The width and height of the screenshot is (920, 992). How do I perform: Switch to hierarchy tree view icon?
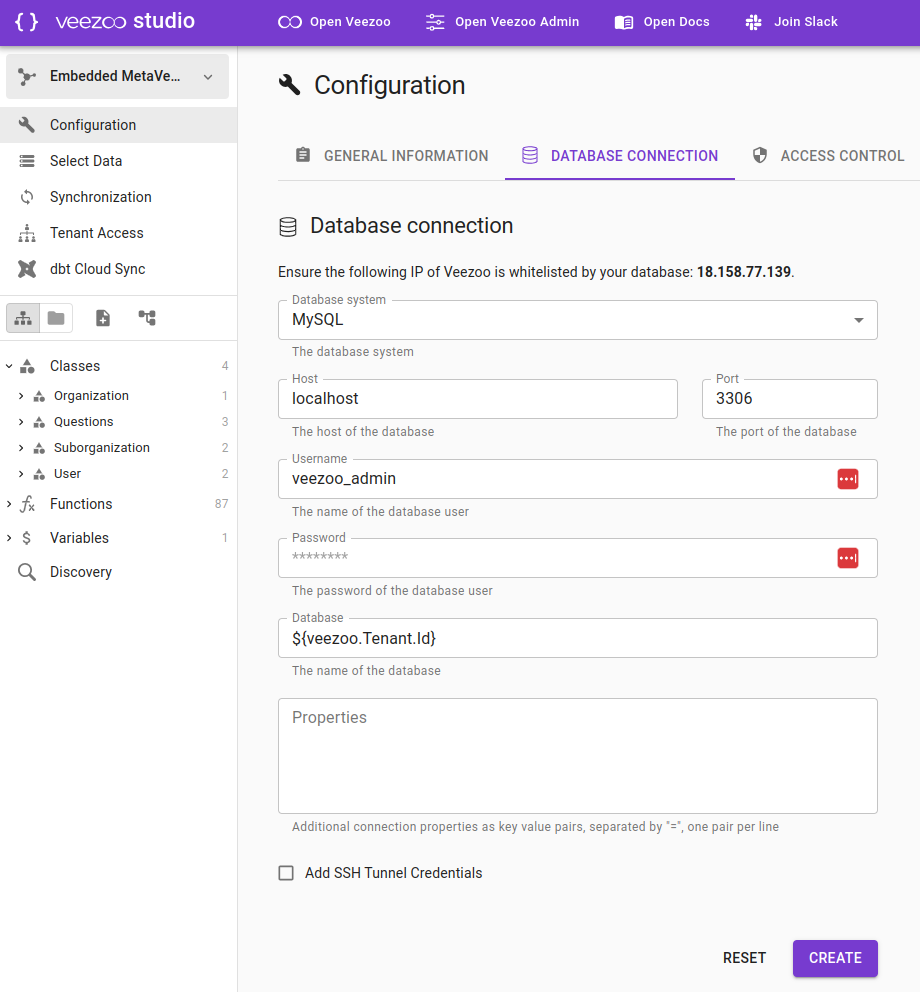[23, 318]
